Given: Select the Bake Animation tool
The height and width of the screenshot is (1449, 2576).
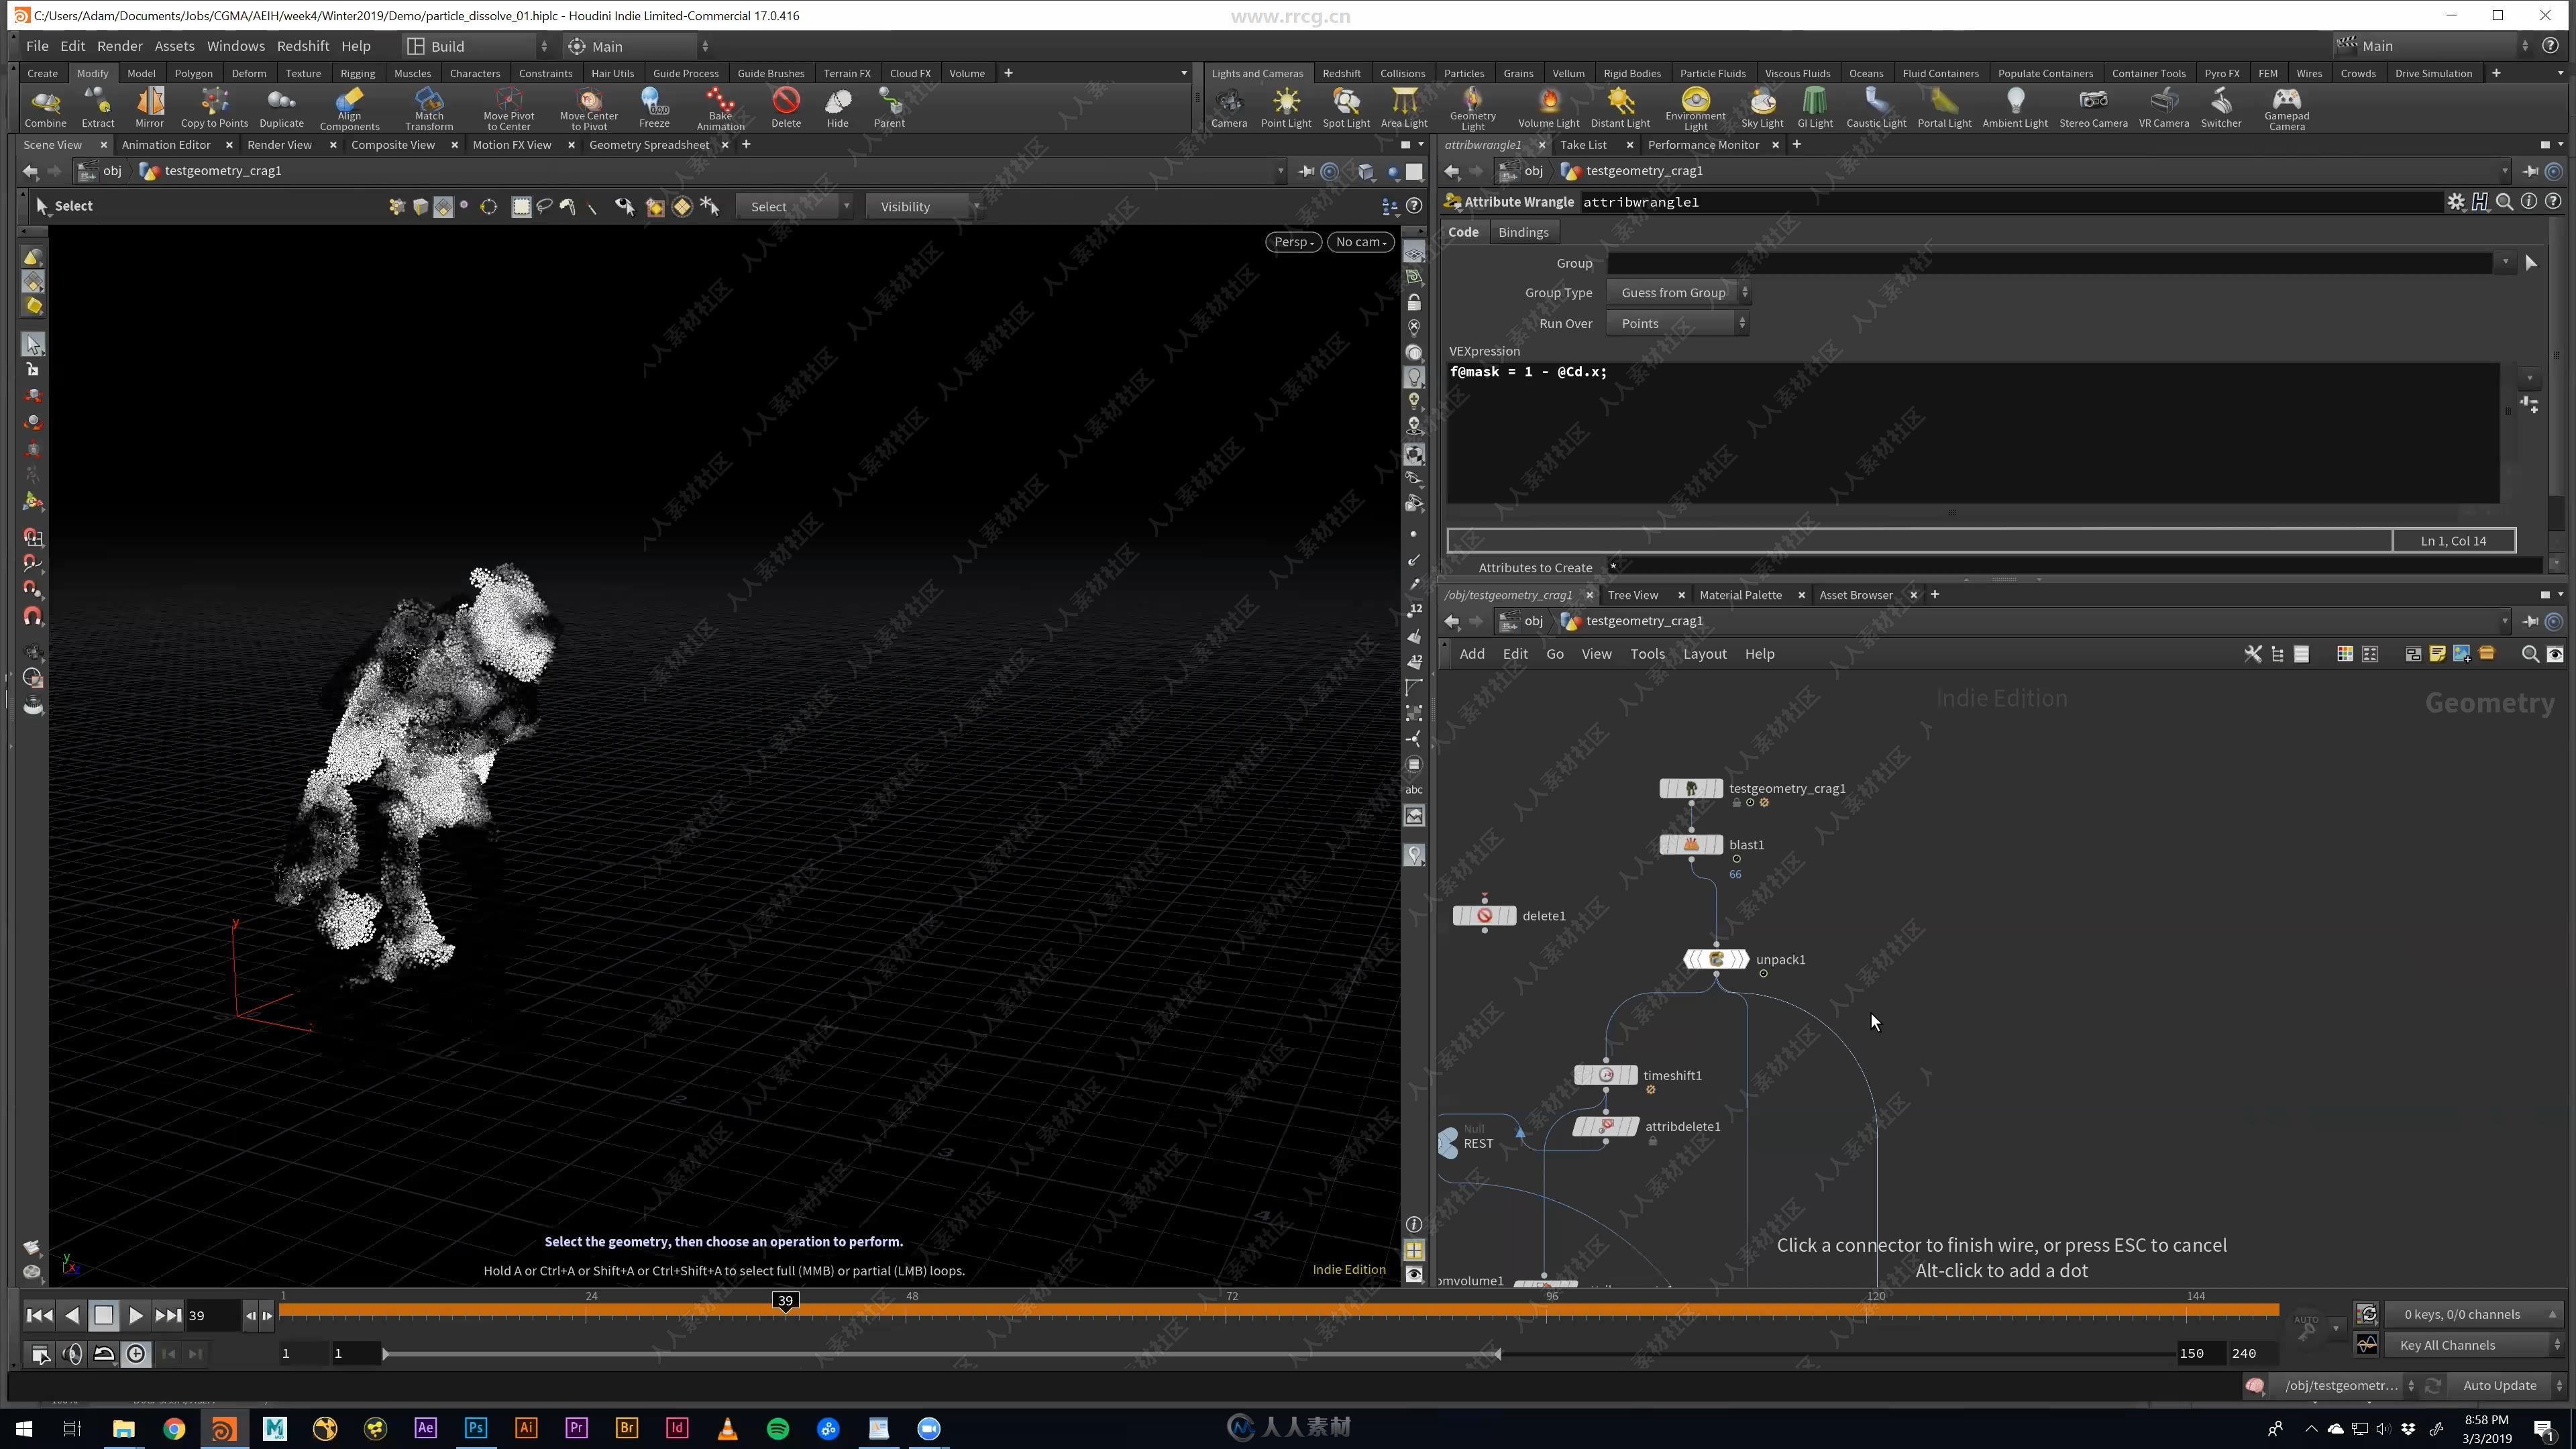Looking at the screenshot, I should coord(720,109).
